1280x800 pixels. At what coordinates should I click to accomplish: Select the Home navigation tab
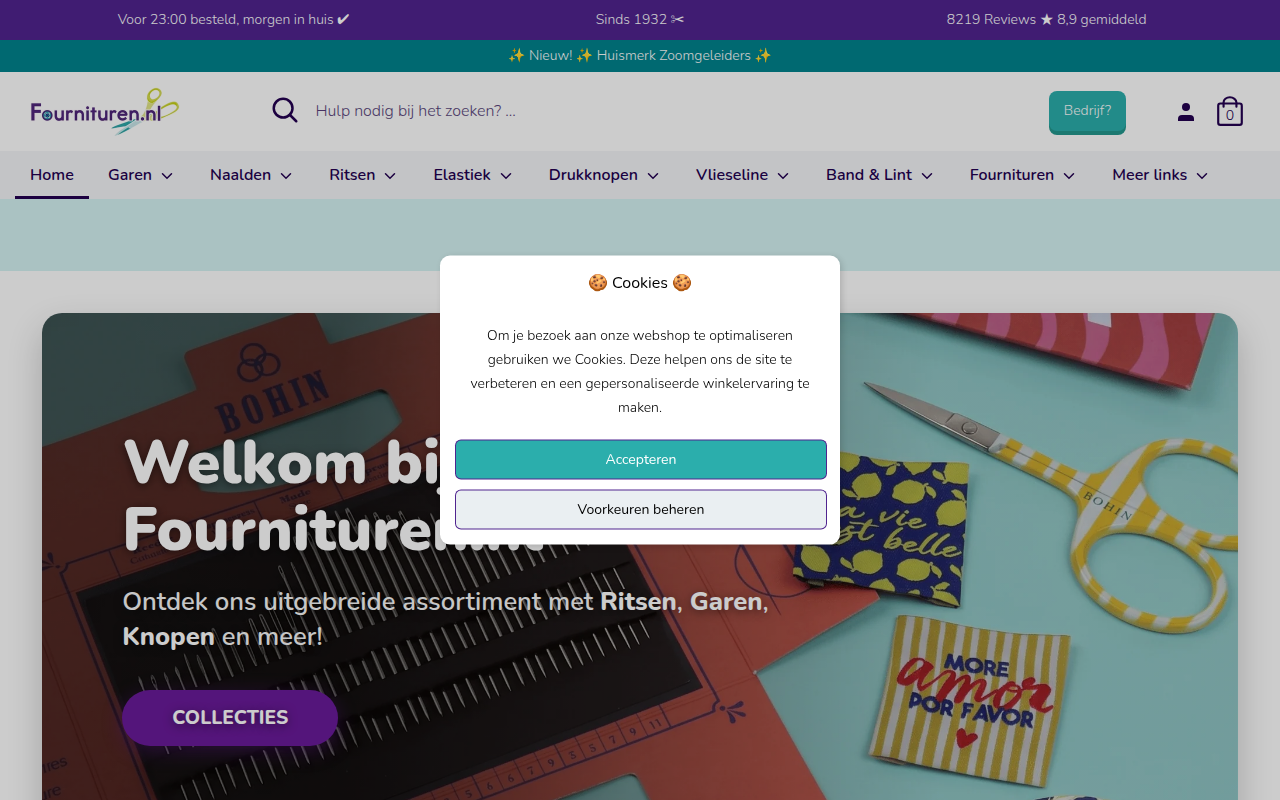[x=52, y=175]
